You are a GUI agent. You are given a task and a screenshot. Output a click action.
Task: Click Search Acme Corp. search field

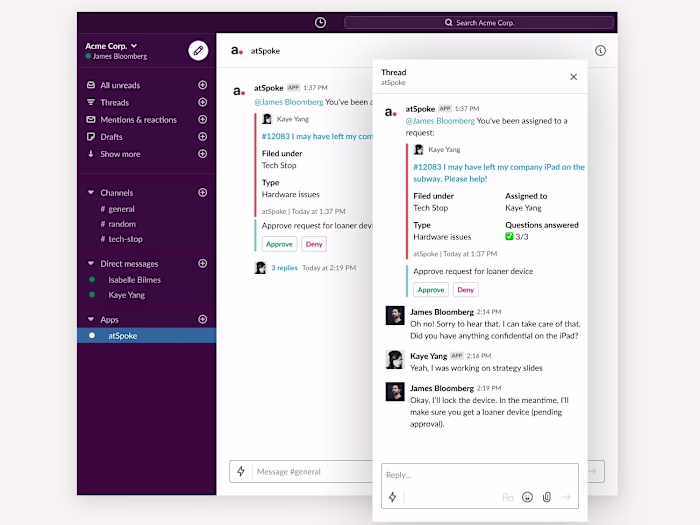pos(479,23)
